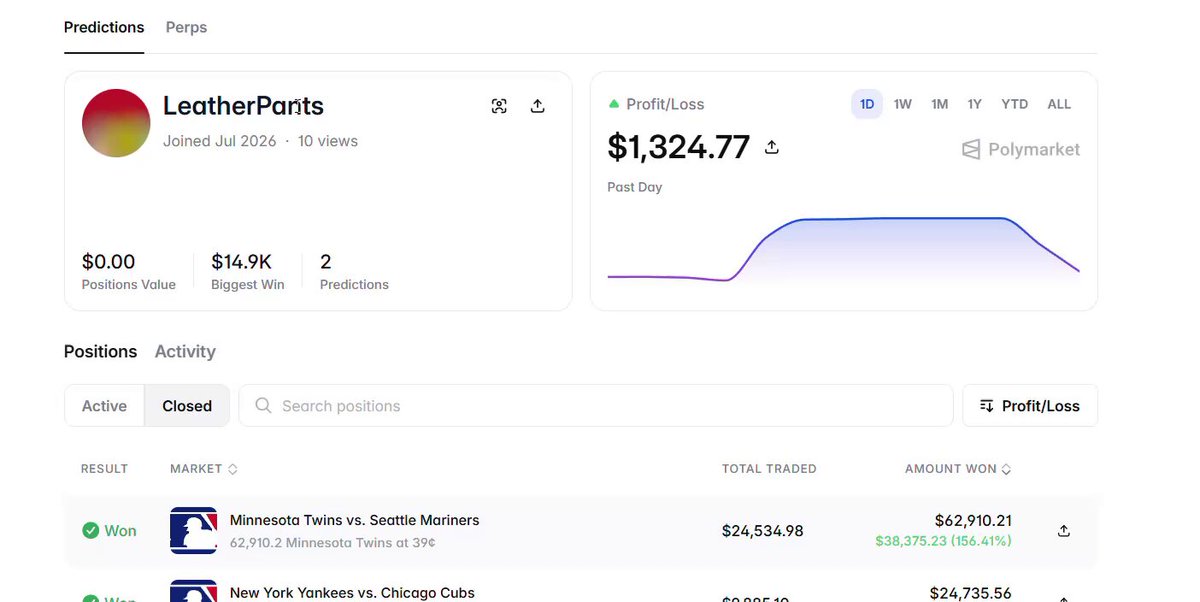Click the LeatherPants username
Viewport: 1200px width, 602px height.
[243, 106]
